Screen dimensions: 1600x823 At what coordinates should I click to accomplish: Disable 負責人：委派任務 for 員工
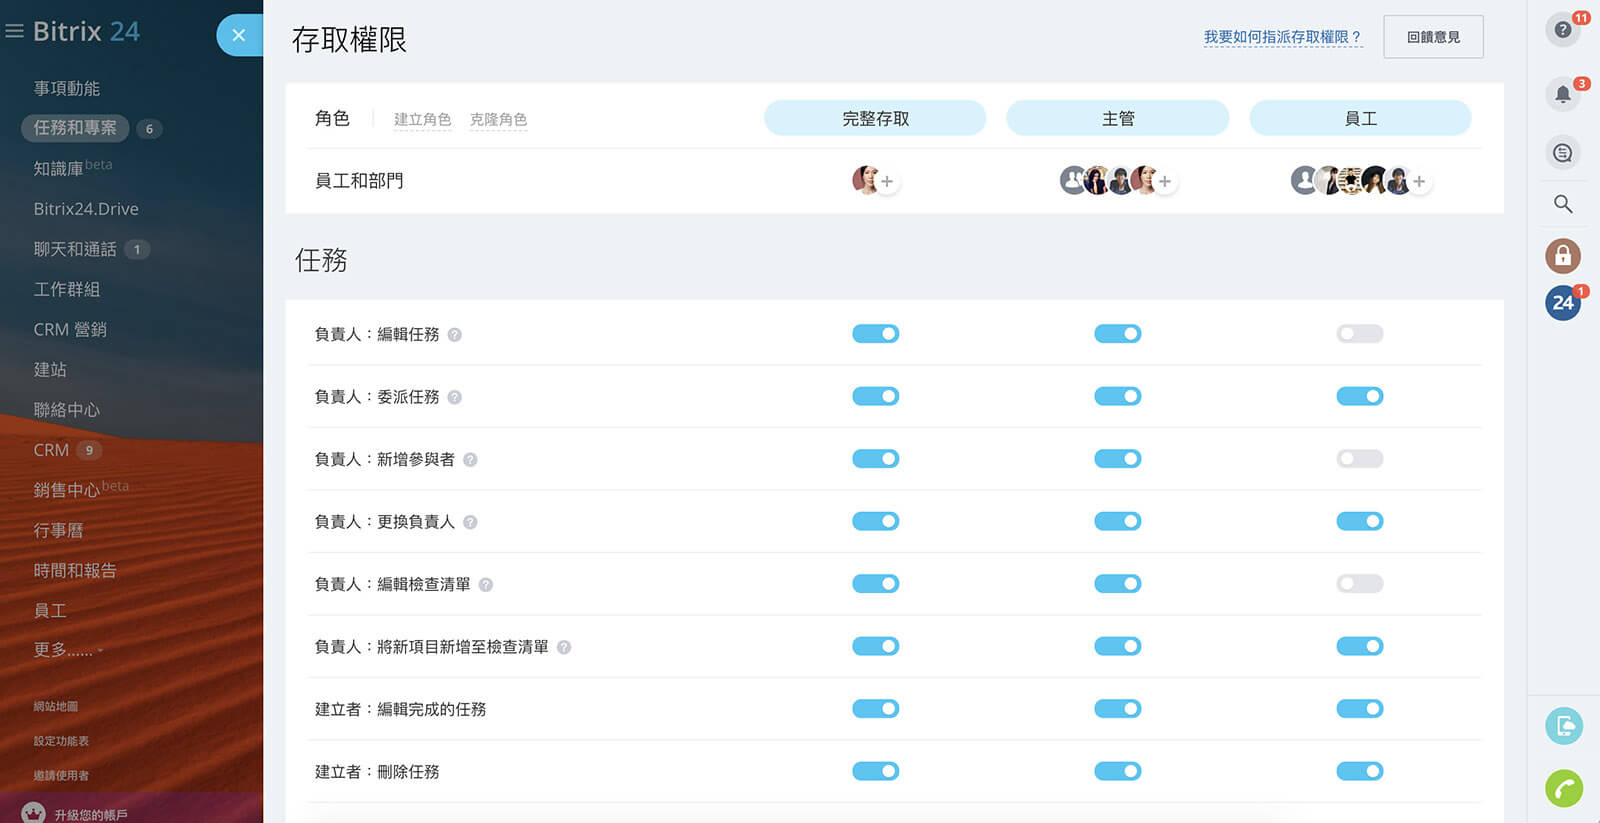coord(1360,396)
